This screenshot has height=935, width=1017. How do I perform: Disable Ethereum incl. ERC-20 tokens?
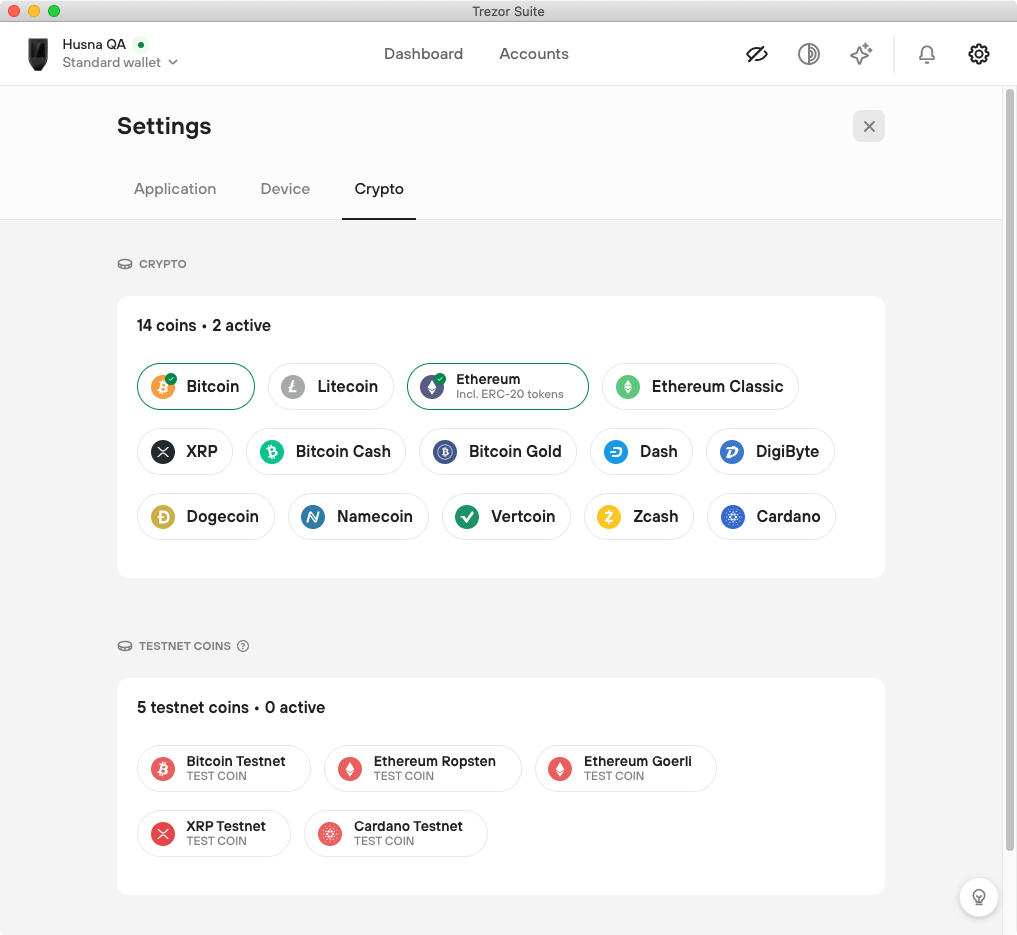coord(497,386)
